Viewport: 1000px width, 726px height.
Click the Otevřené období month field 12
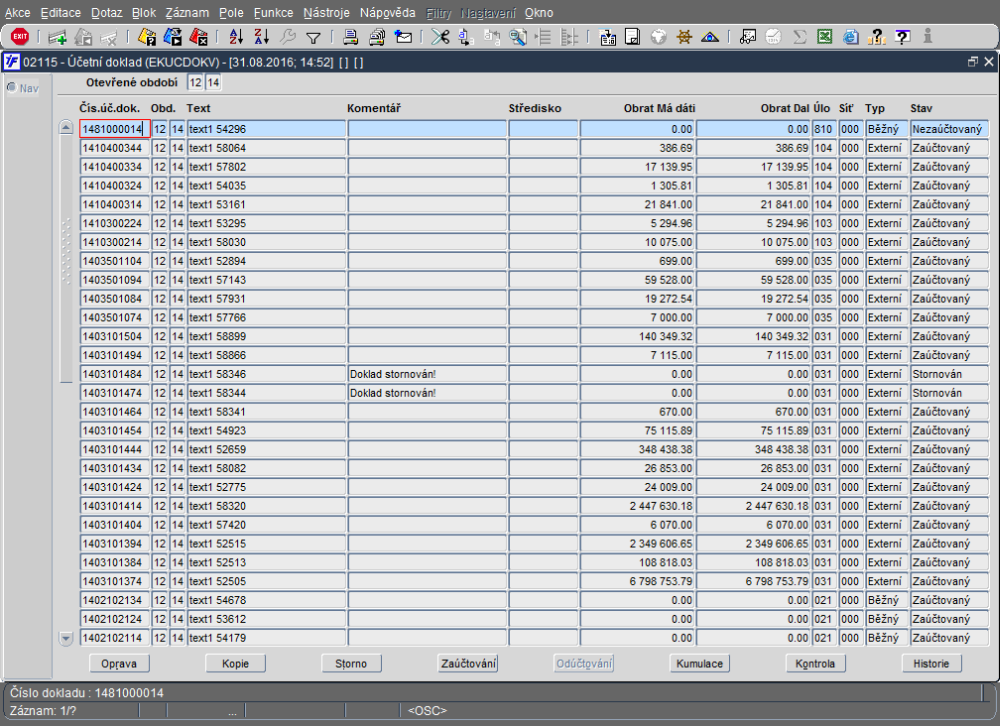195,82
